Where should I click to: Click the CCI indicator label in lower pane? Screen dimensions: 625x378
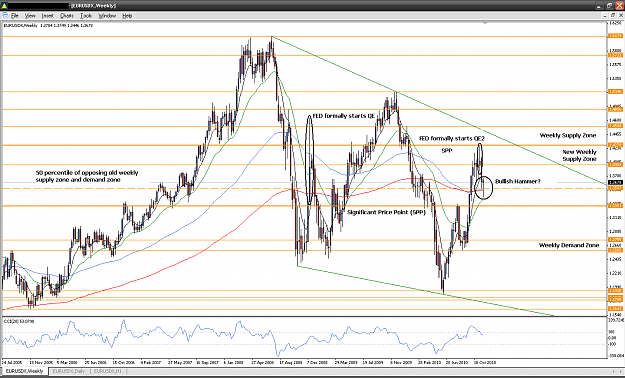pos(18,321)
